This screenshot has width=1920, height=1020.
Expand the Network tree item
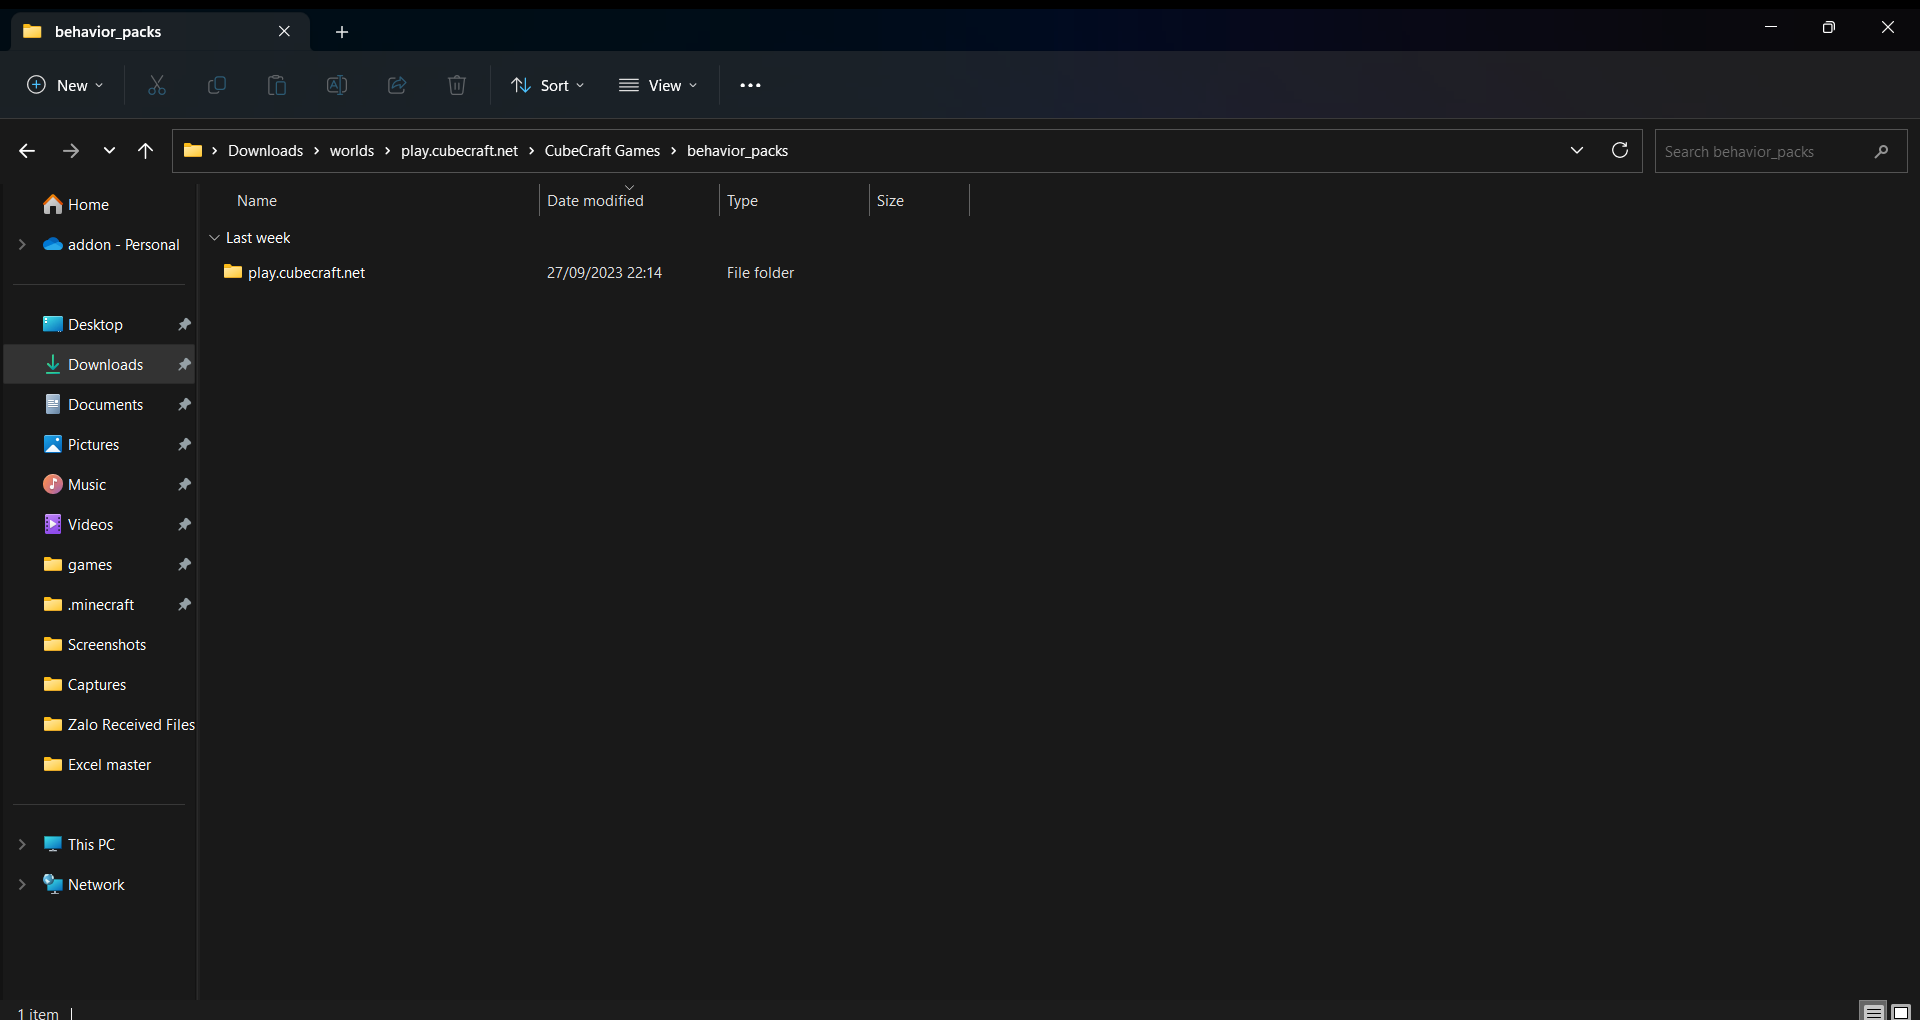point(22,883)
